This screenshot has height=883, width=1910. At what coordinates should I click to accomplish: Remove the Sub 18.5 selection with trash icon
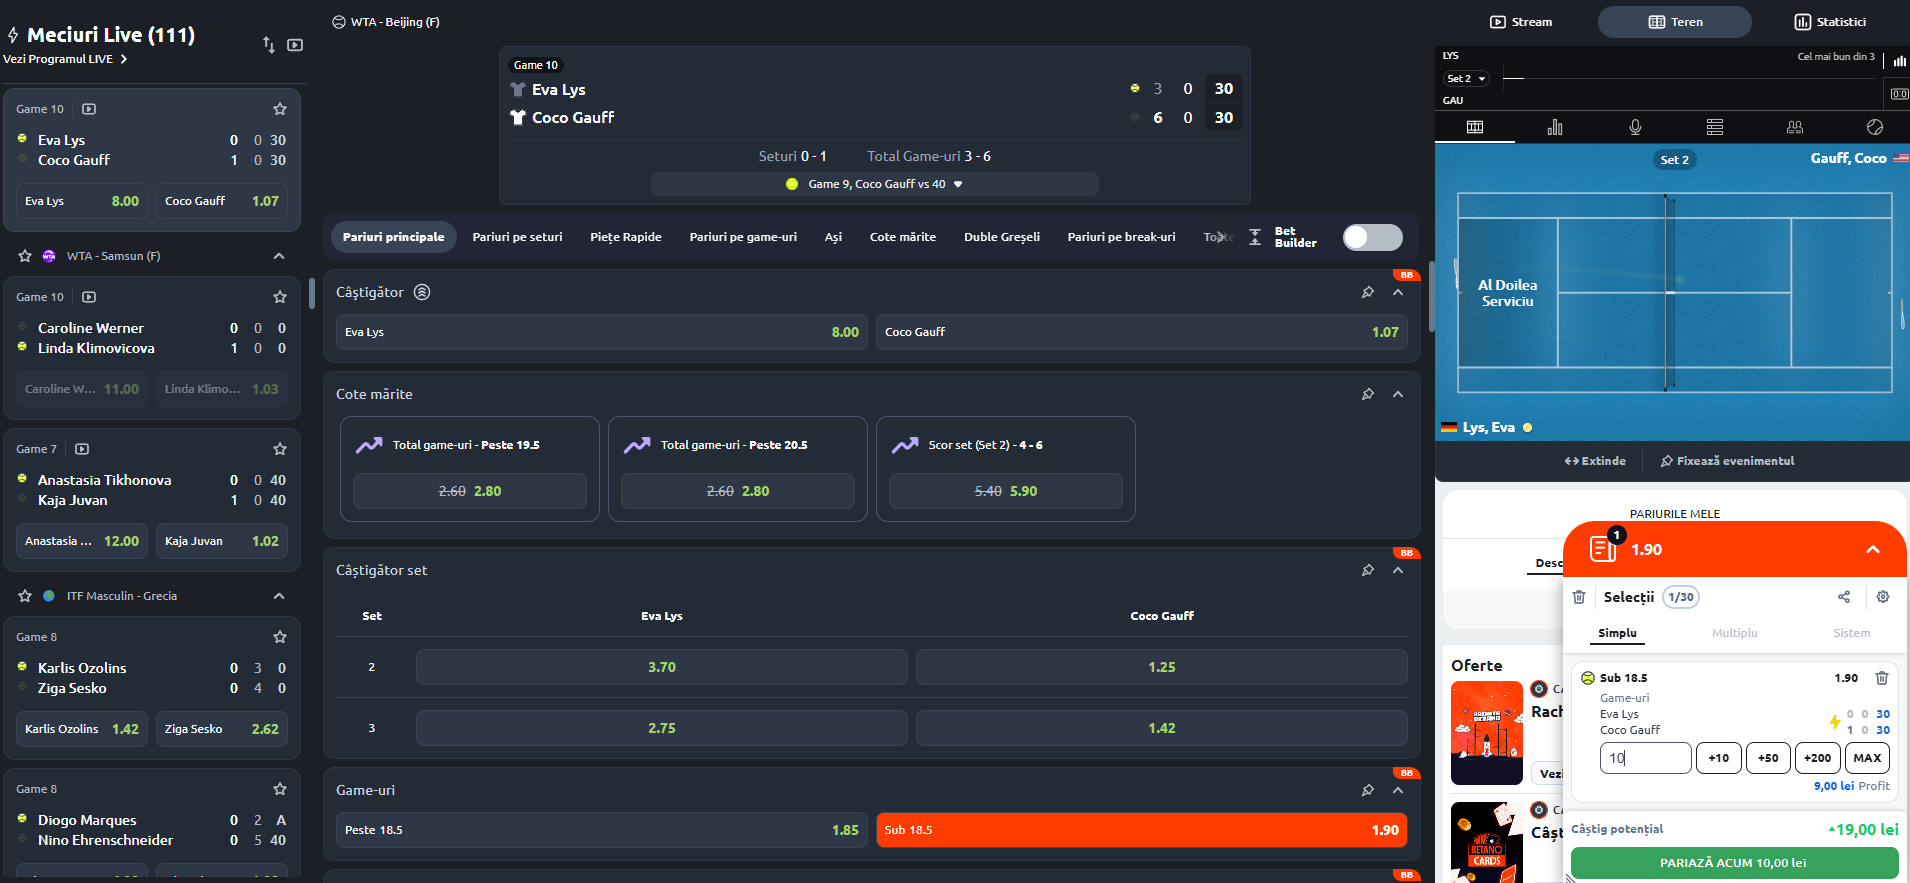click(x=1881, y=678)
